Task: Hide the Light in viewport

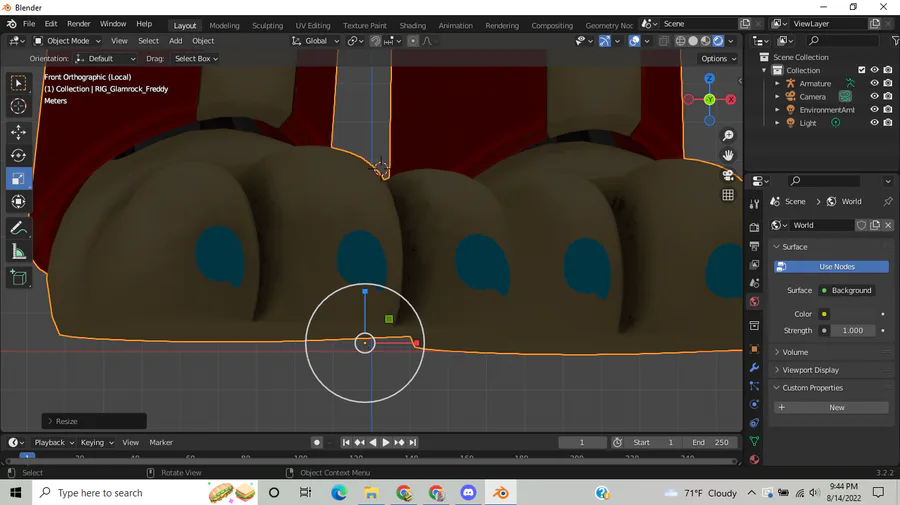Action: [874, 123]
